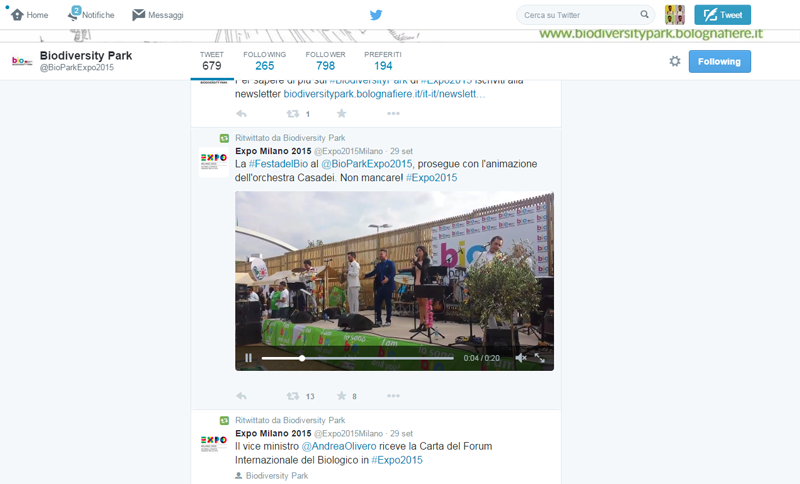The height and width of the screenshot is (484, 800).
Task: Open 29 set timestamp of FestadelBio tweet
Action: [x=402, y=151]
